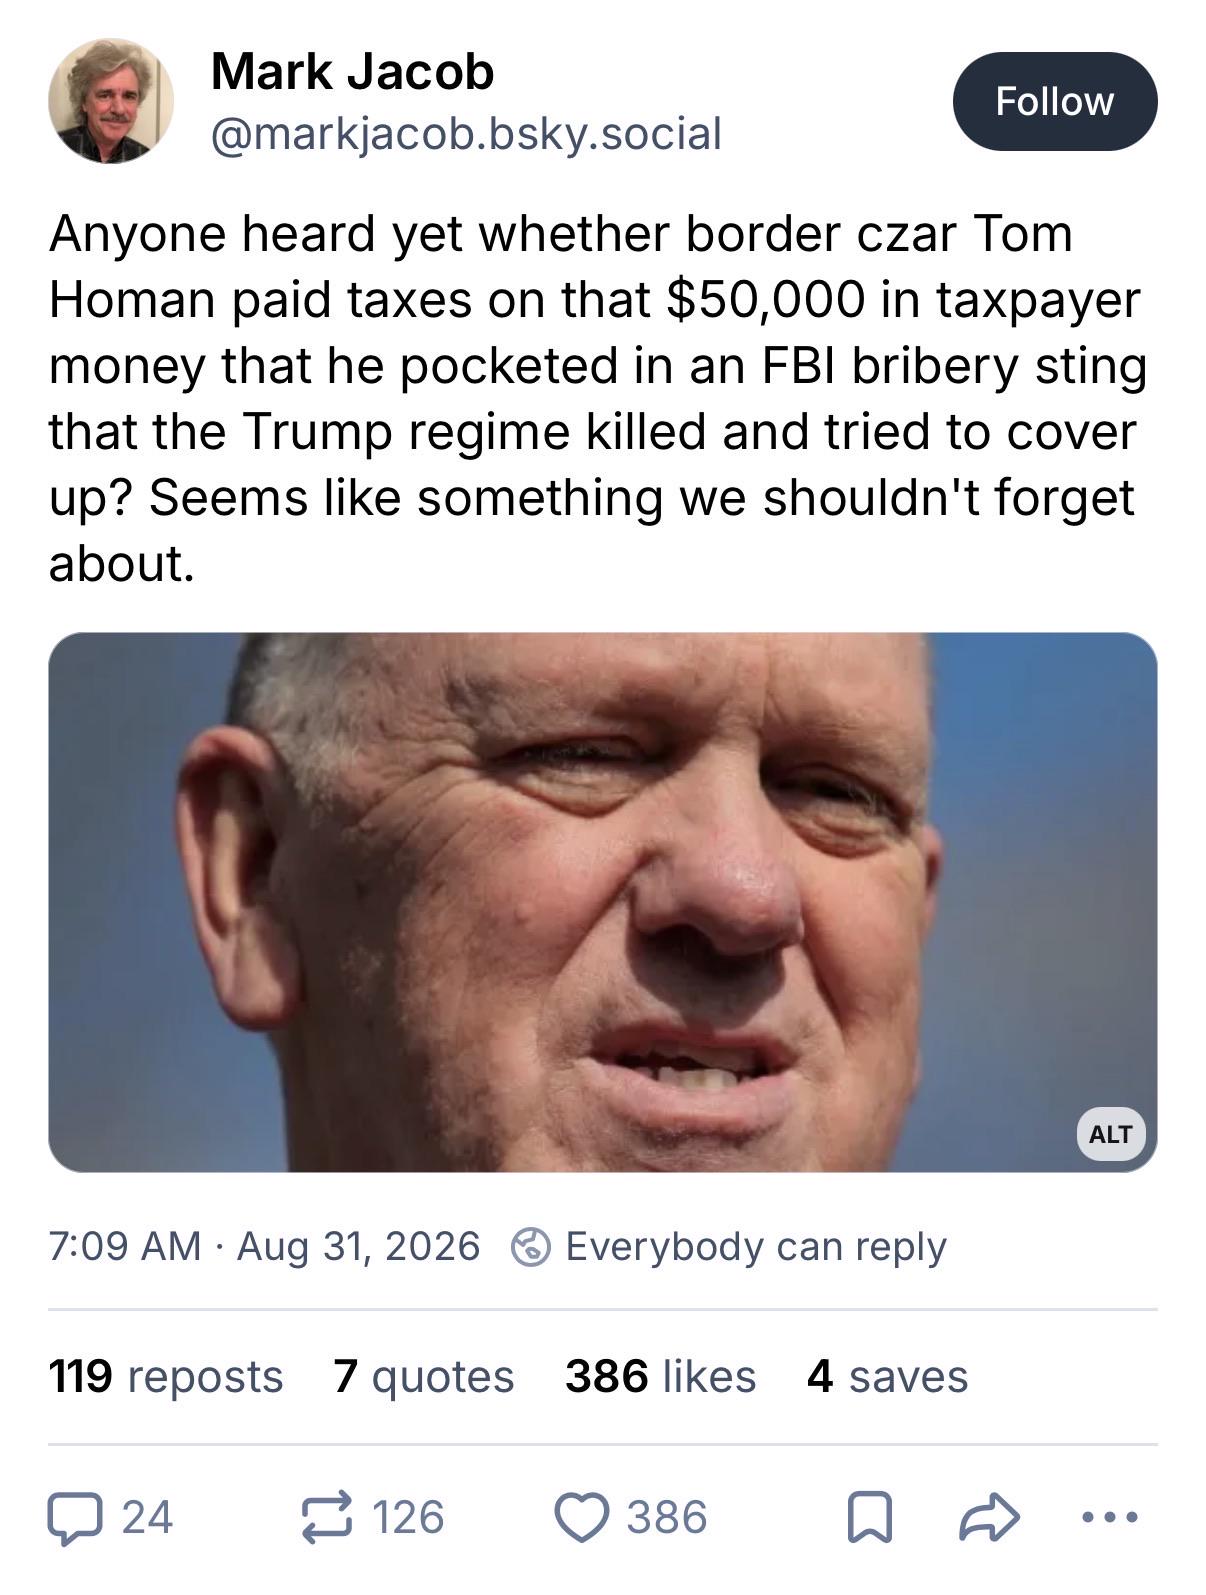
Task: View the 4 saves count
Action: click(887, 1376)
